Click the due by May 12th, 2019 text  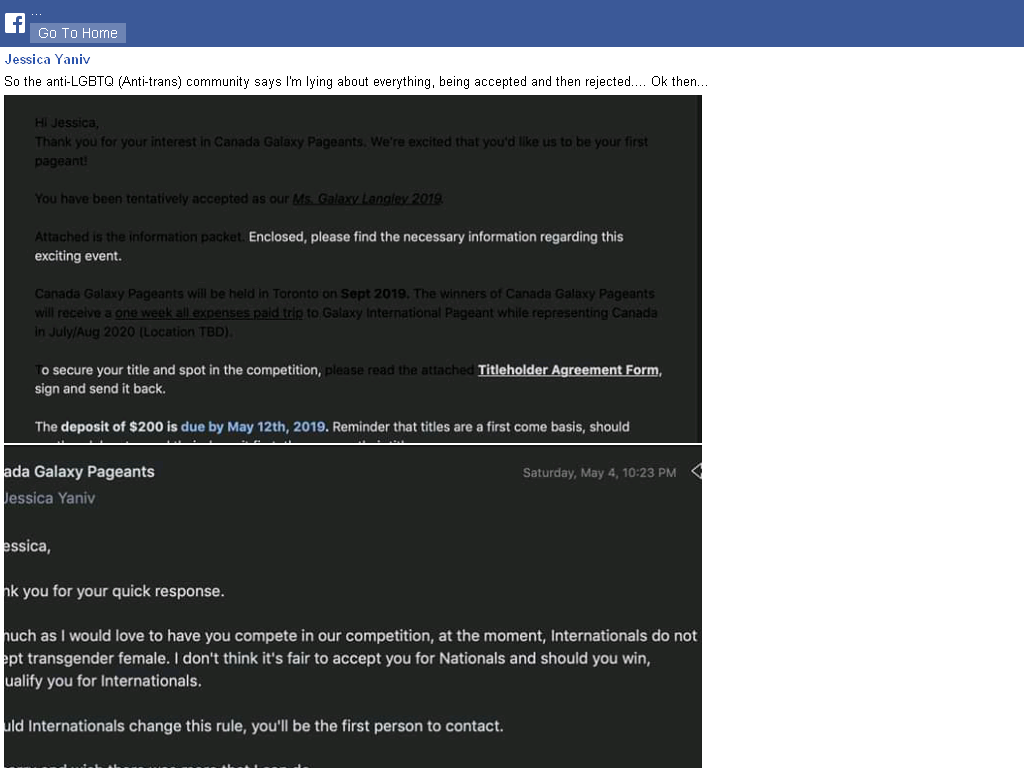coord(253,426)
